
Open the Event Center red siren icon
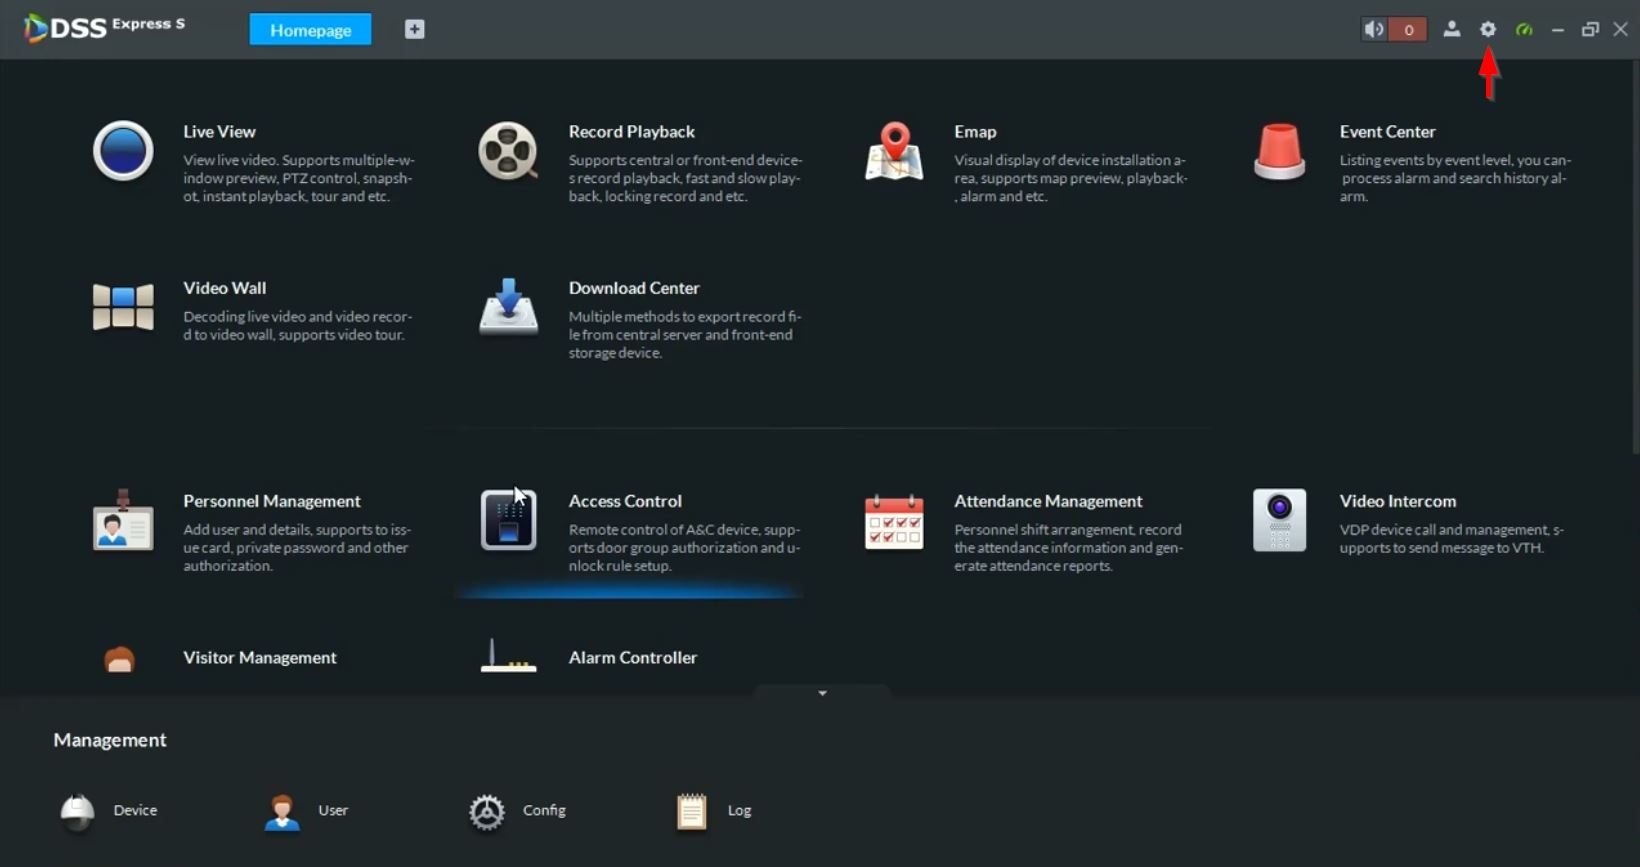(x=1279, y=152)
